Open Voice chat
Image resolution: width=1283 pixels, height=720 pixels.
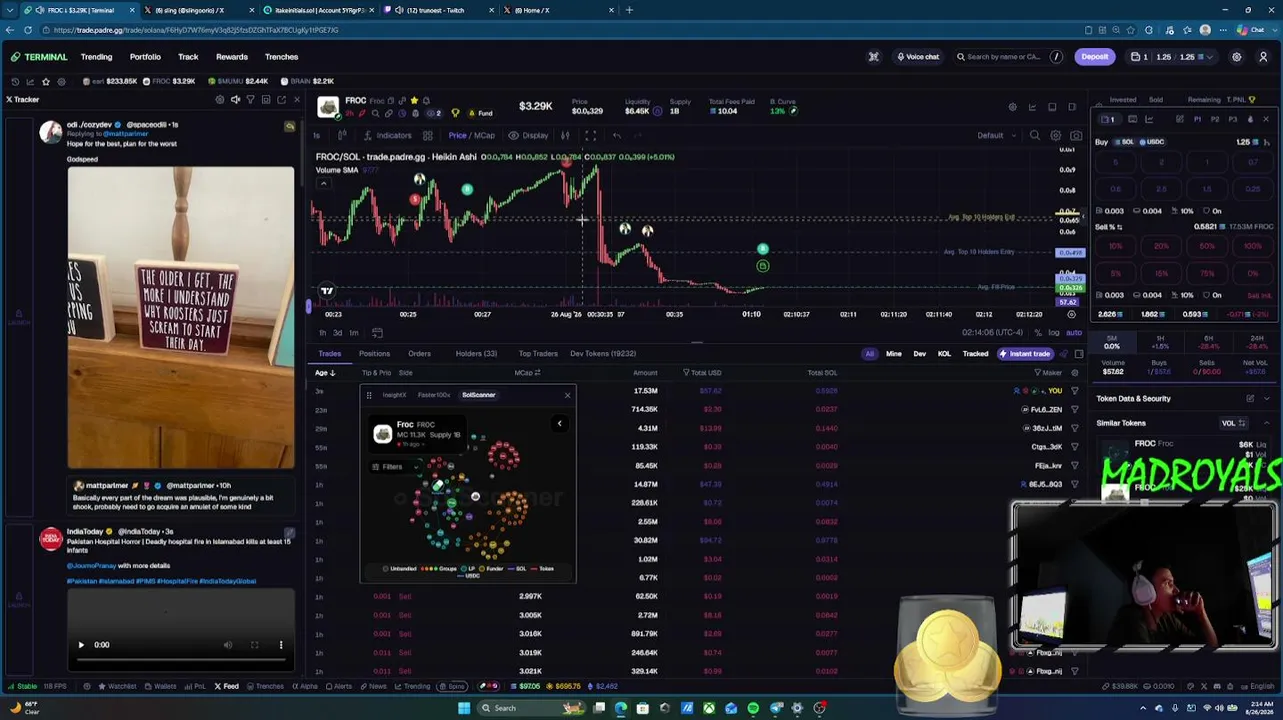point(918,57)
